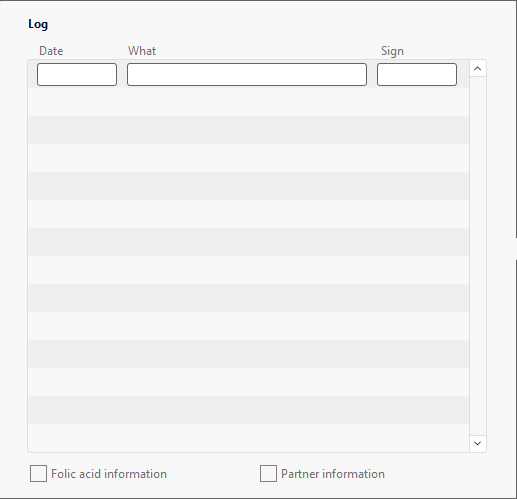Image resolution: width=517 pixels, height=499 pixels.
Task: Select the last shaded row in the Log list
Action: point(249,410)
